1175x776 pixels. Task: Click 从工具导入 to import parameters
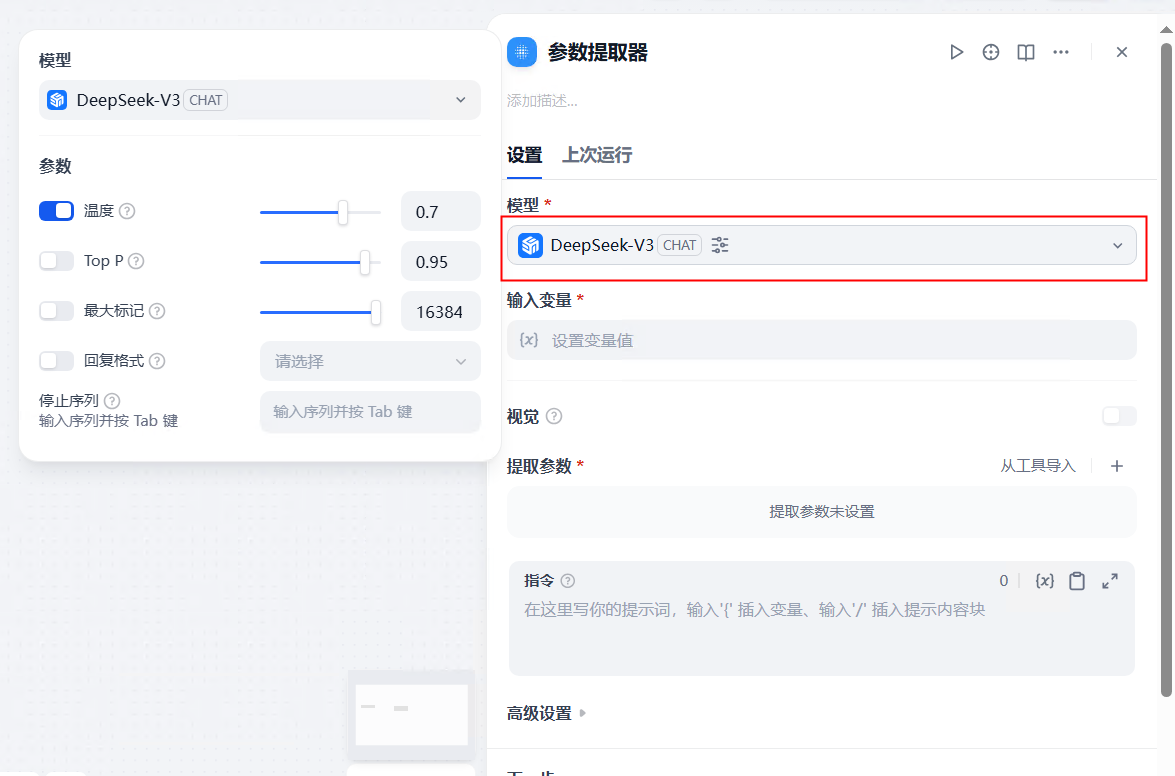tap(1038, 465)
